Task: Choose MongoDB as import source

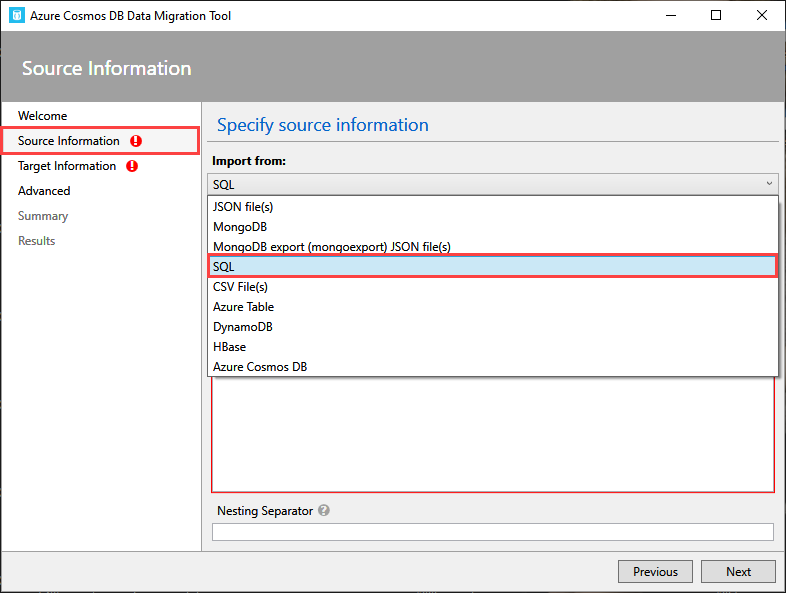Action: pyautogui.click(x=240, y=227)
